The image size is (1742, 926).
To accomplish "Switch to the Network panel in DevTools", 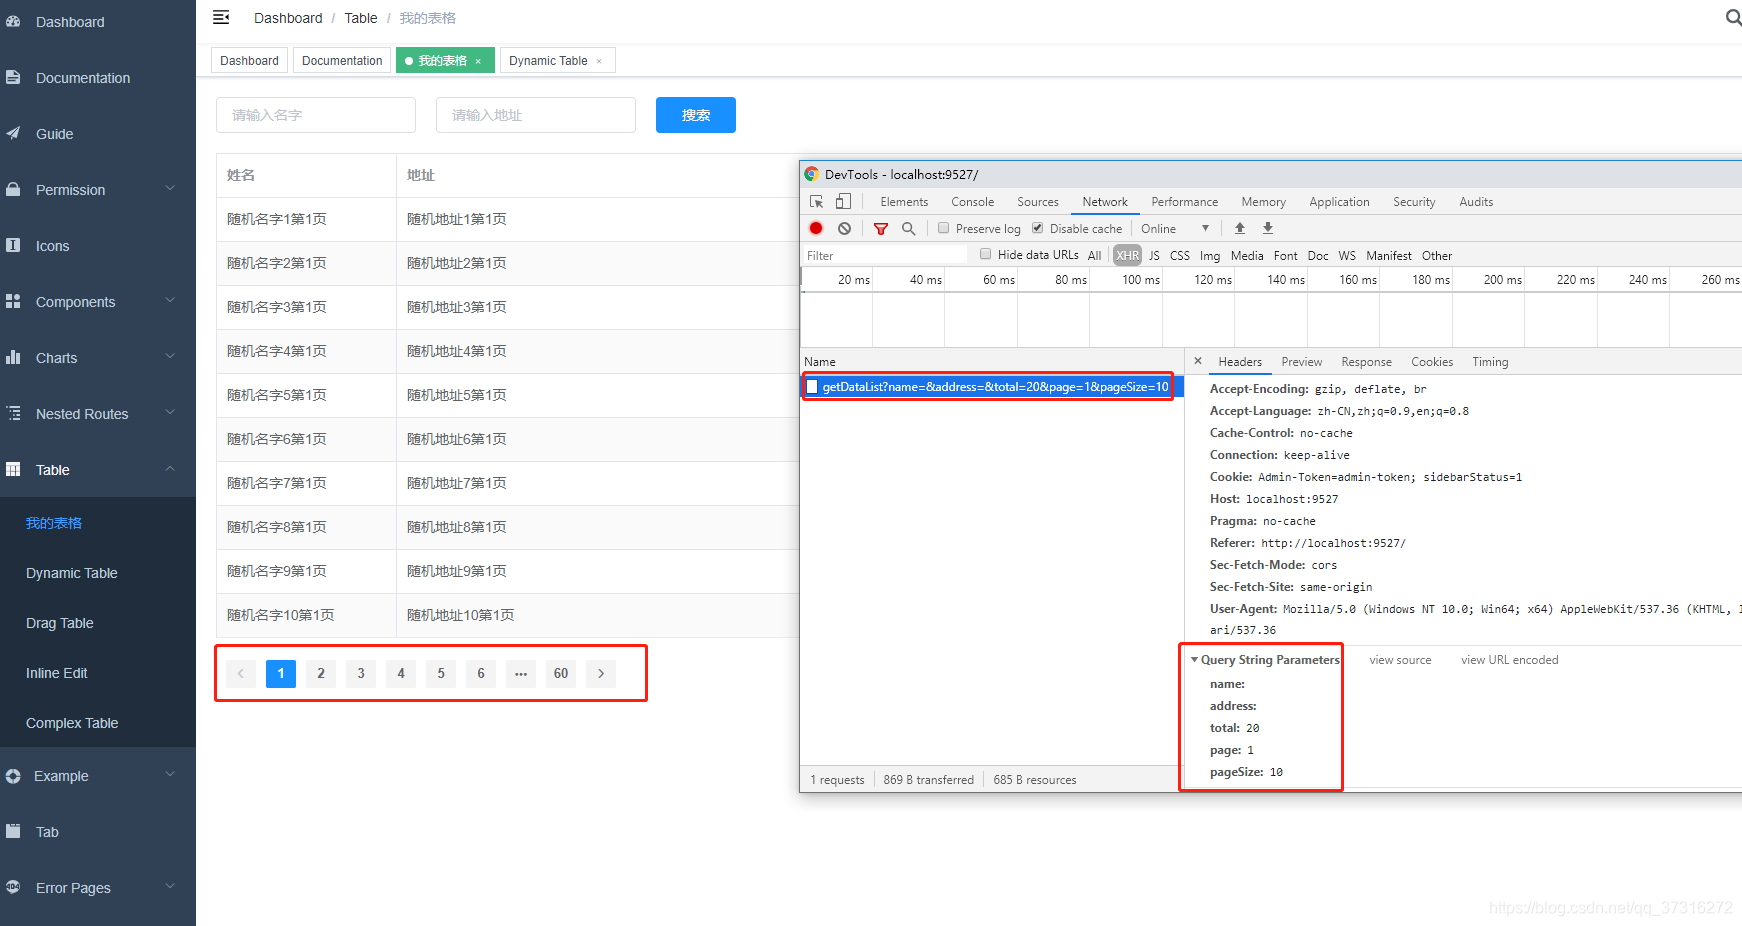I will [1104, 201].
